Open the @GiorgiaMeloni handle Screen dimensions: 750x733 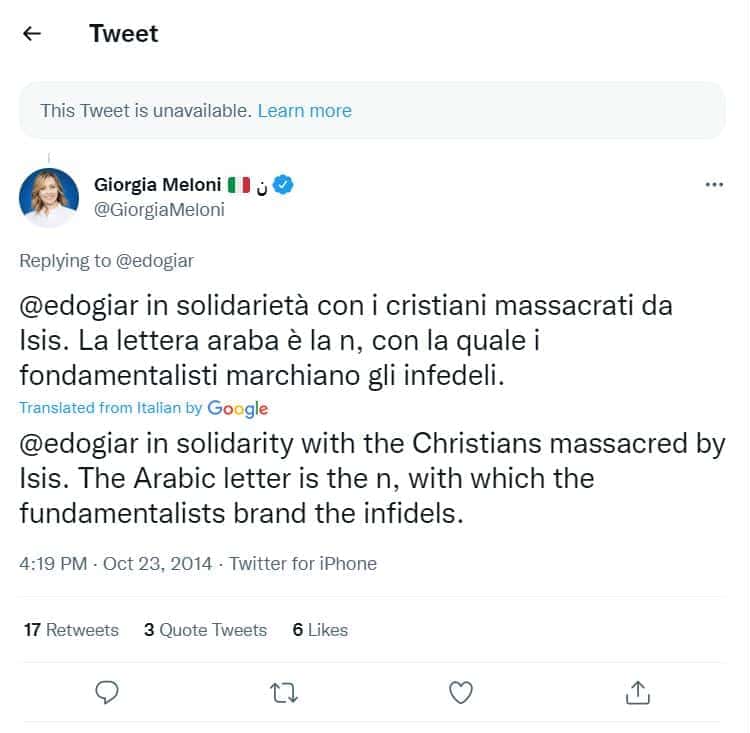pyautogui.click(x=159, y=210)
